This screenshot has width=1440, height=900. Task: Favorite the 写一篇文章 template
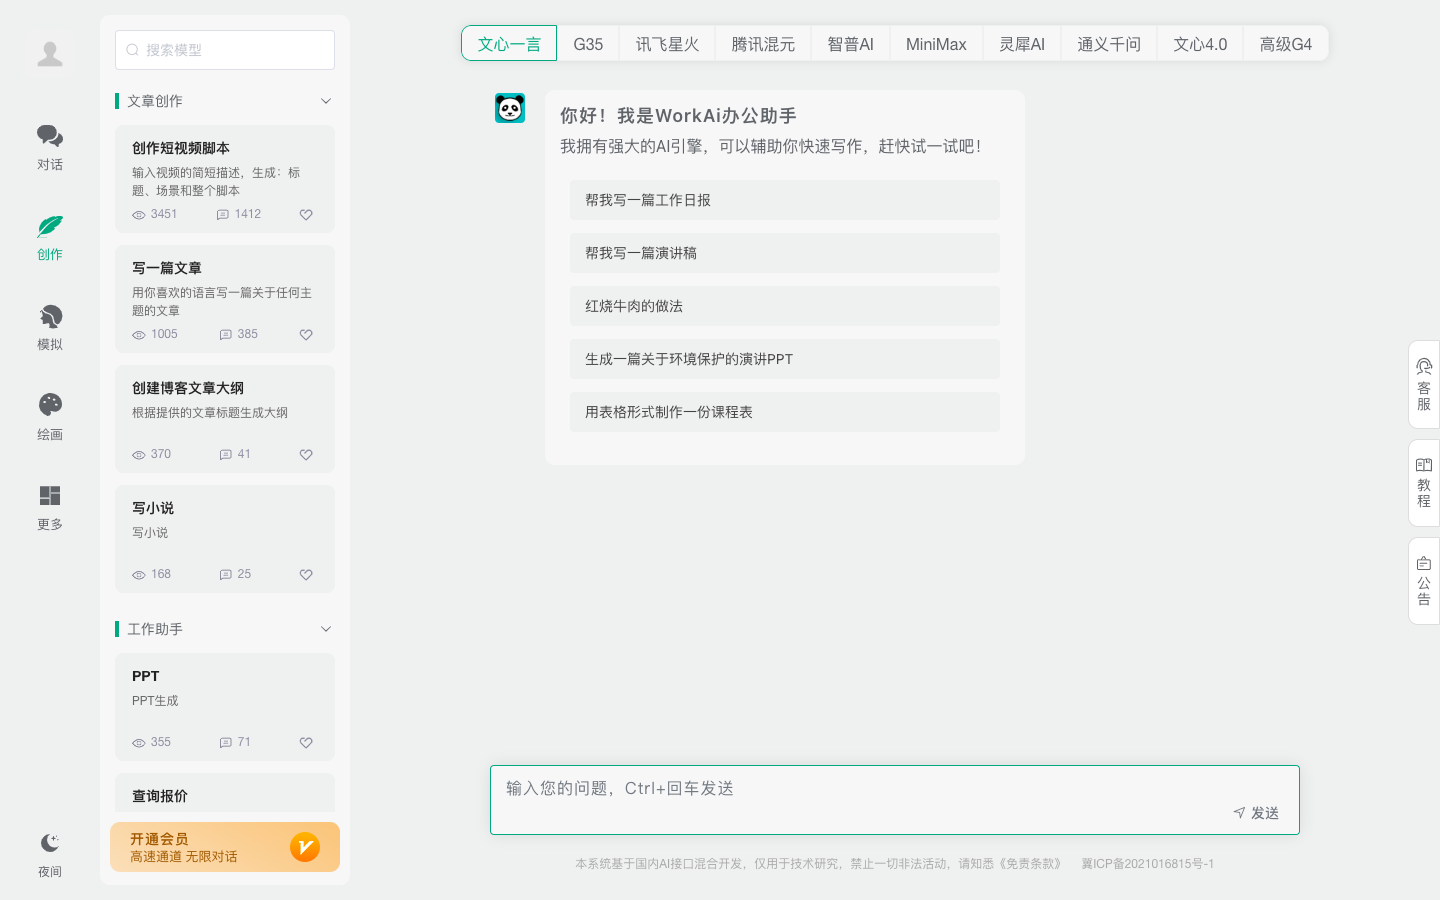point(305,334)
